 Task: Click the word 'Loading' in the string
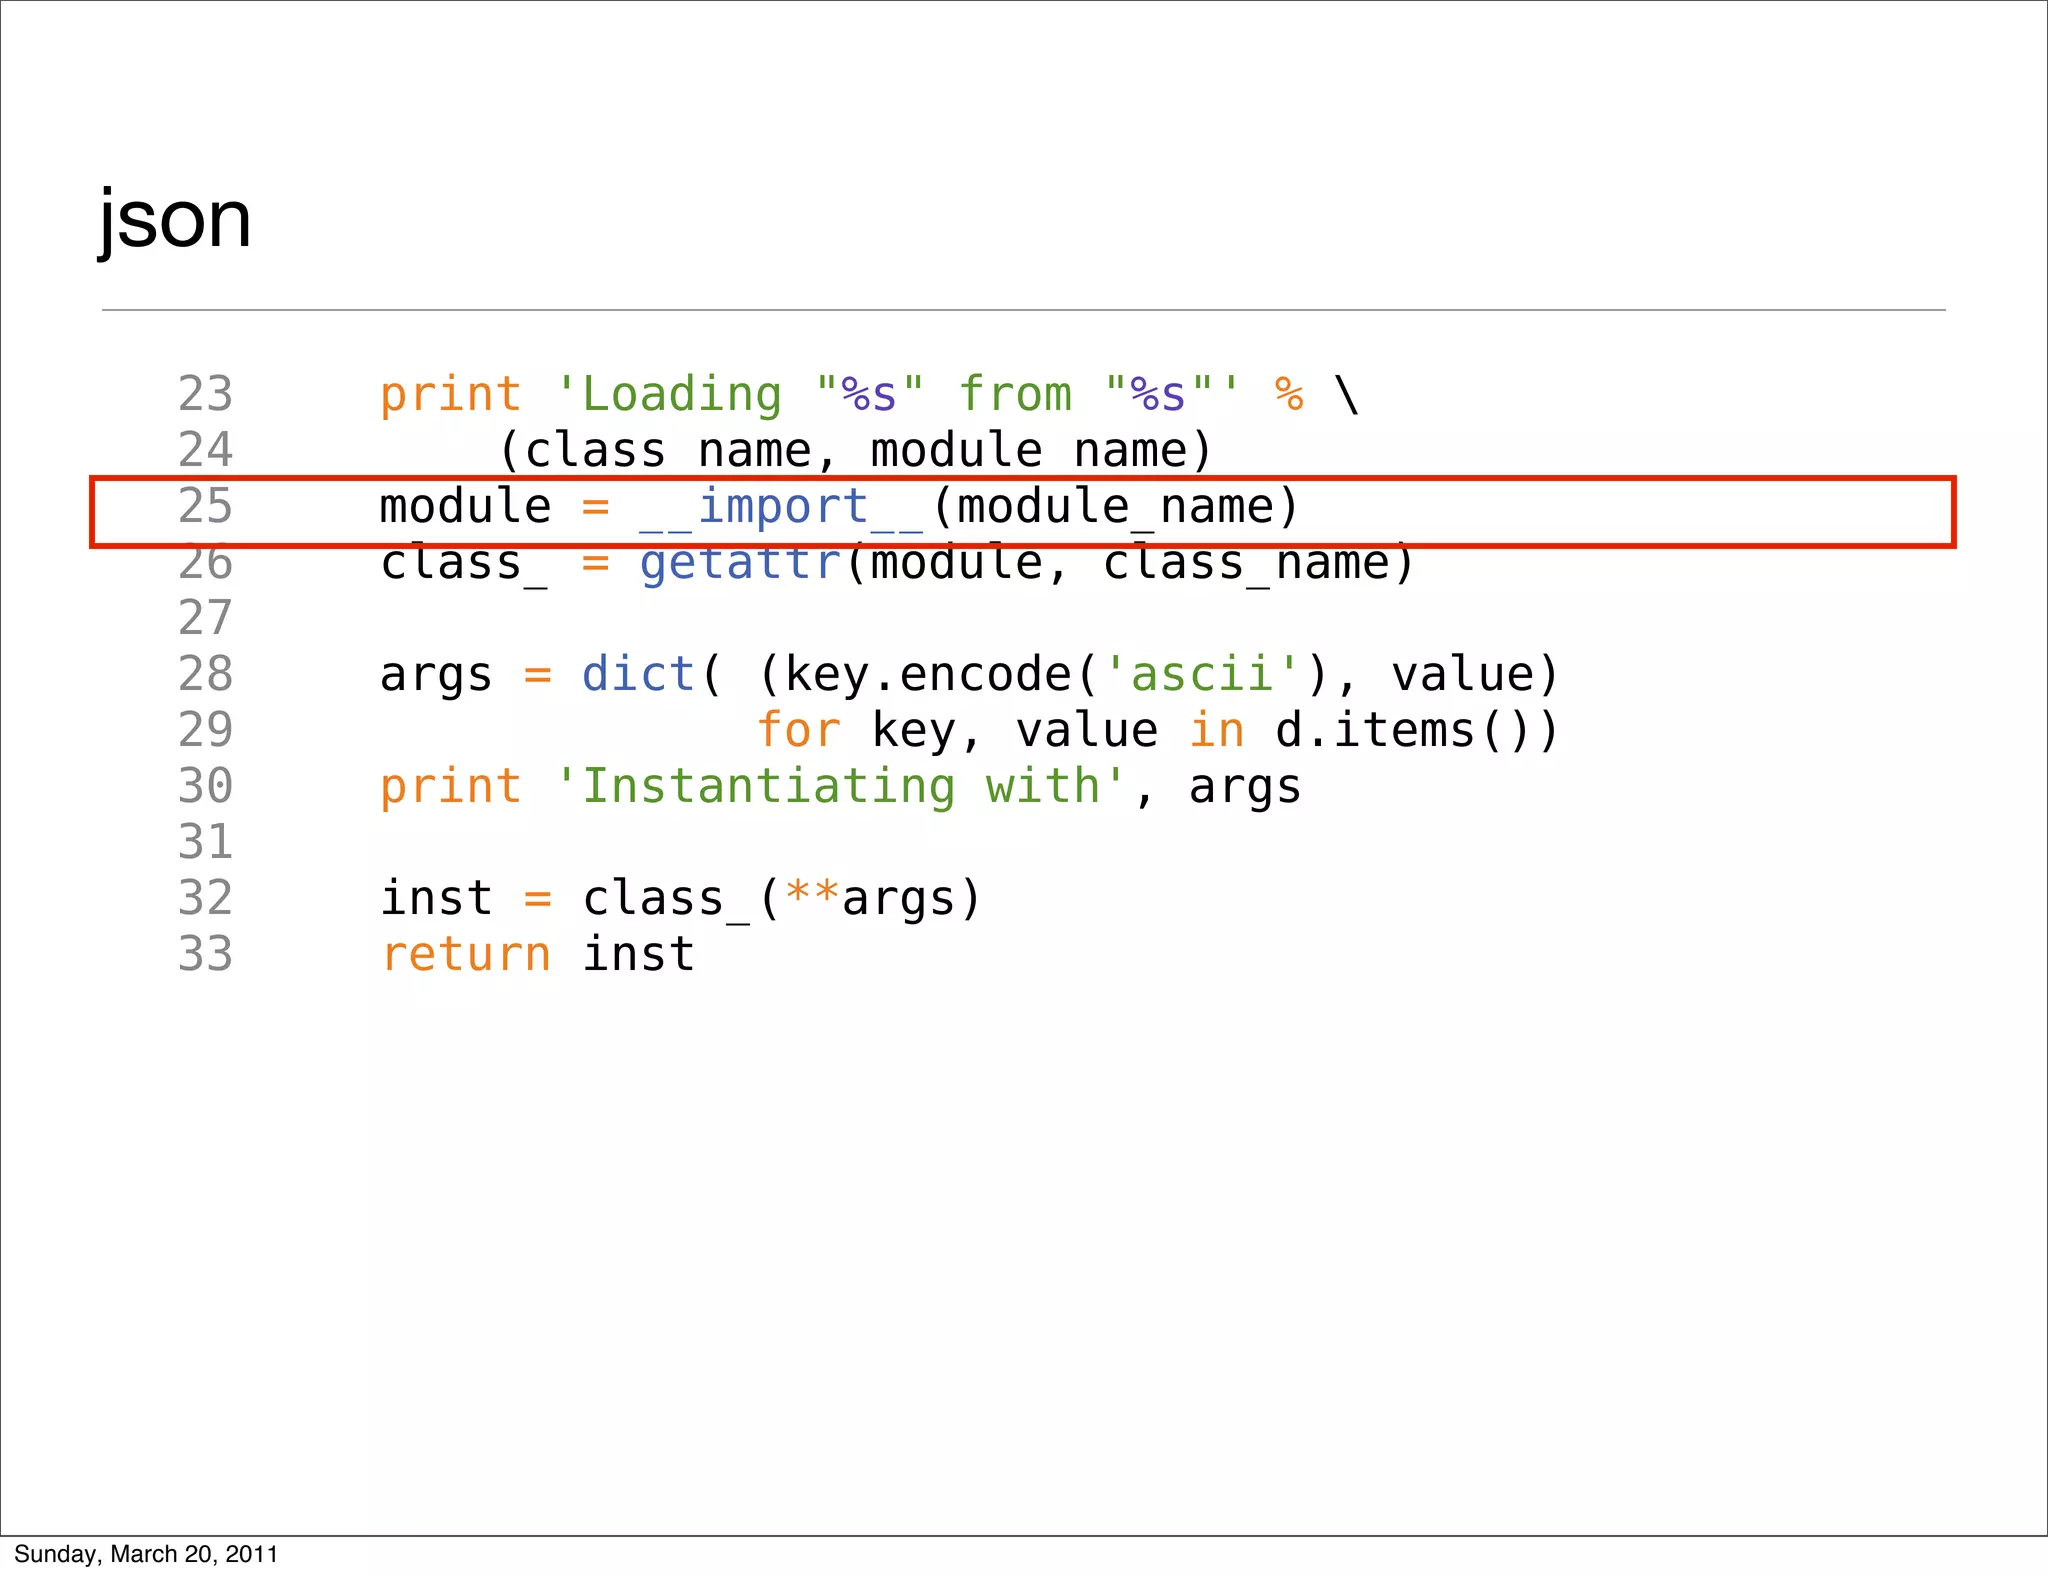click(x=682, y=396)
